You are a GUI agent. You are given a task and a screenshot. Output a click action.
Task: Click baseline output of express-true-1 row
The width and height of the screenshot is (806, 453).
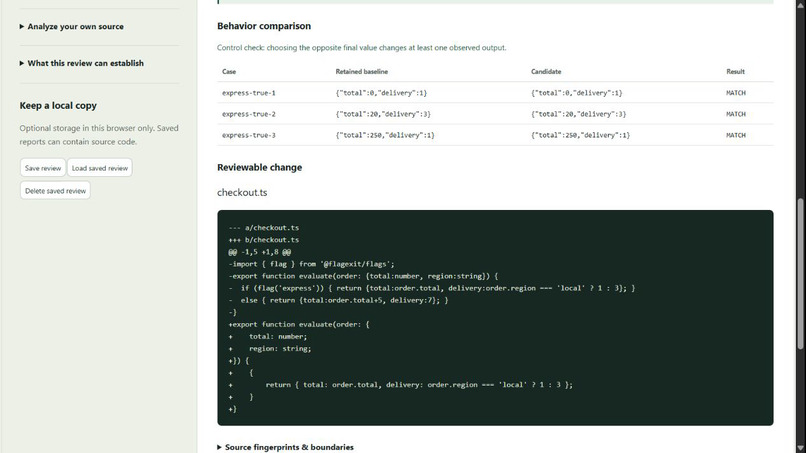(381, 93)
